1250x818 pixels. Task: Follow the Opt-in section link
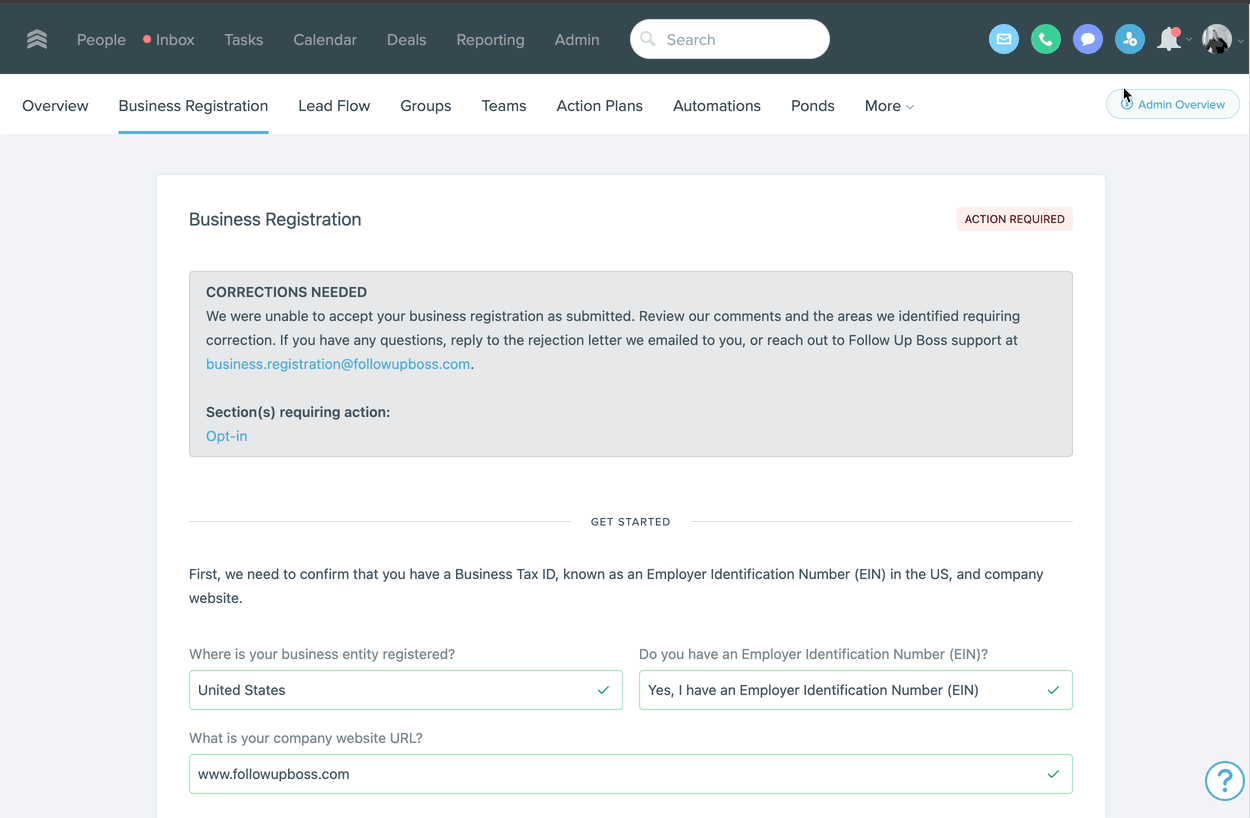click(226, 436)
